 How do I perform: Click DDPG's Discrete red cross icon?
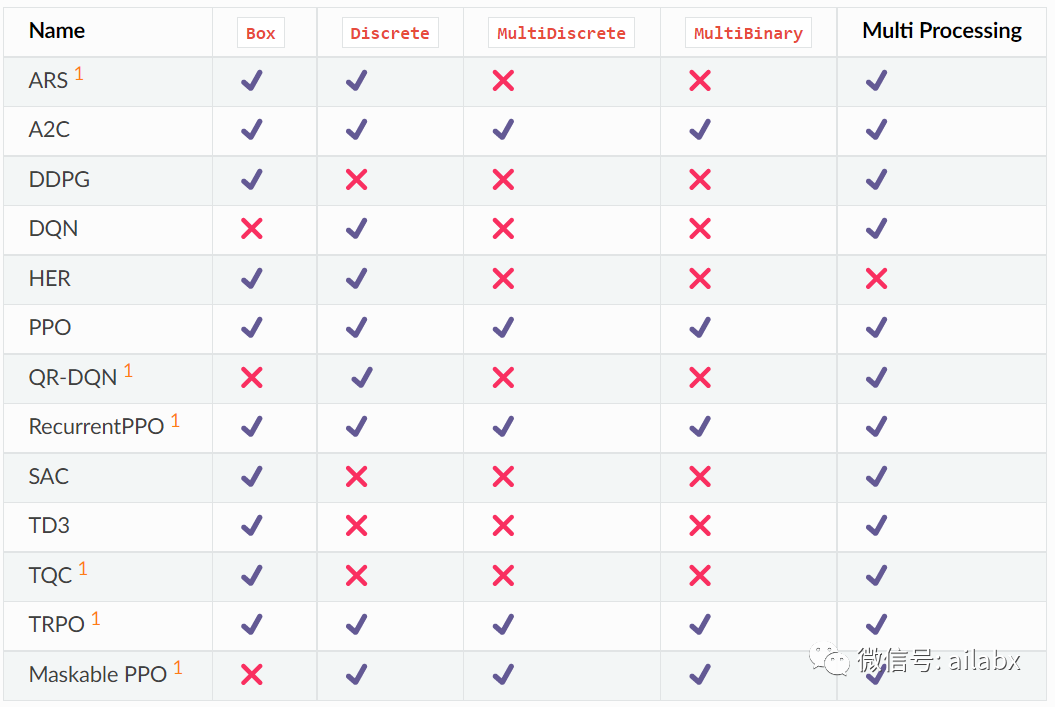pyautogui.click(x=357, y=179)
